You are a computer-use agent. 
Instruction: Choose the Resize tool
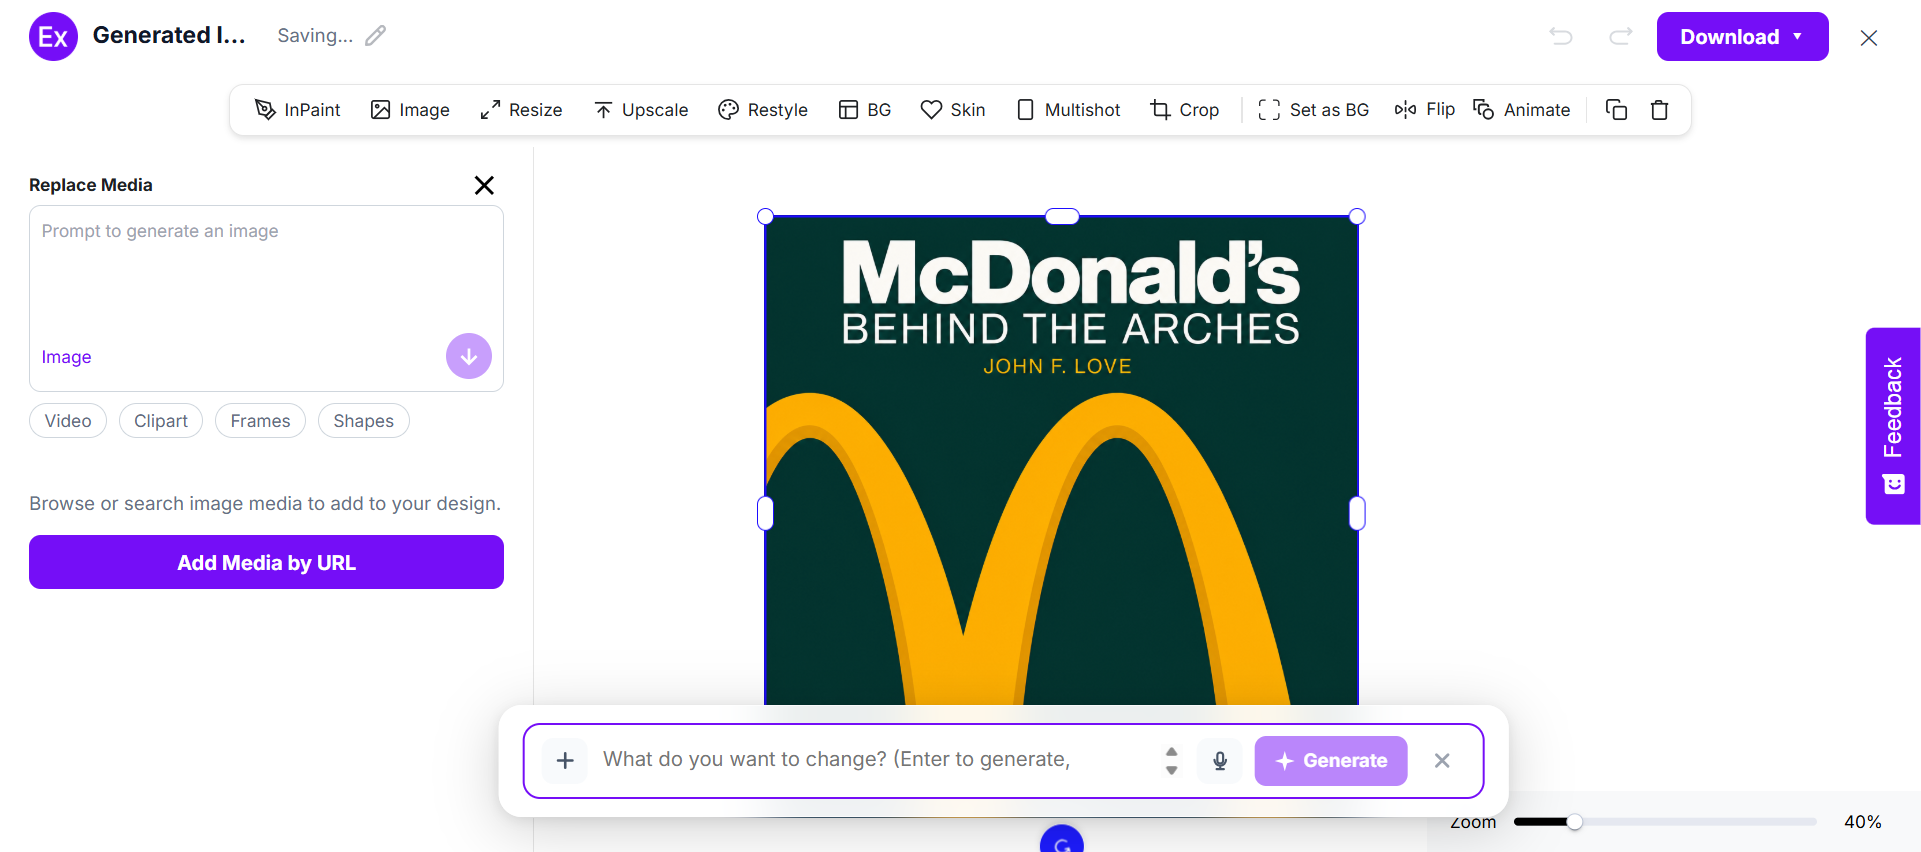point(521,110)
